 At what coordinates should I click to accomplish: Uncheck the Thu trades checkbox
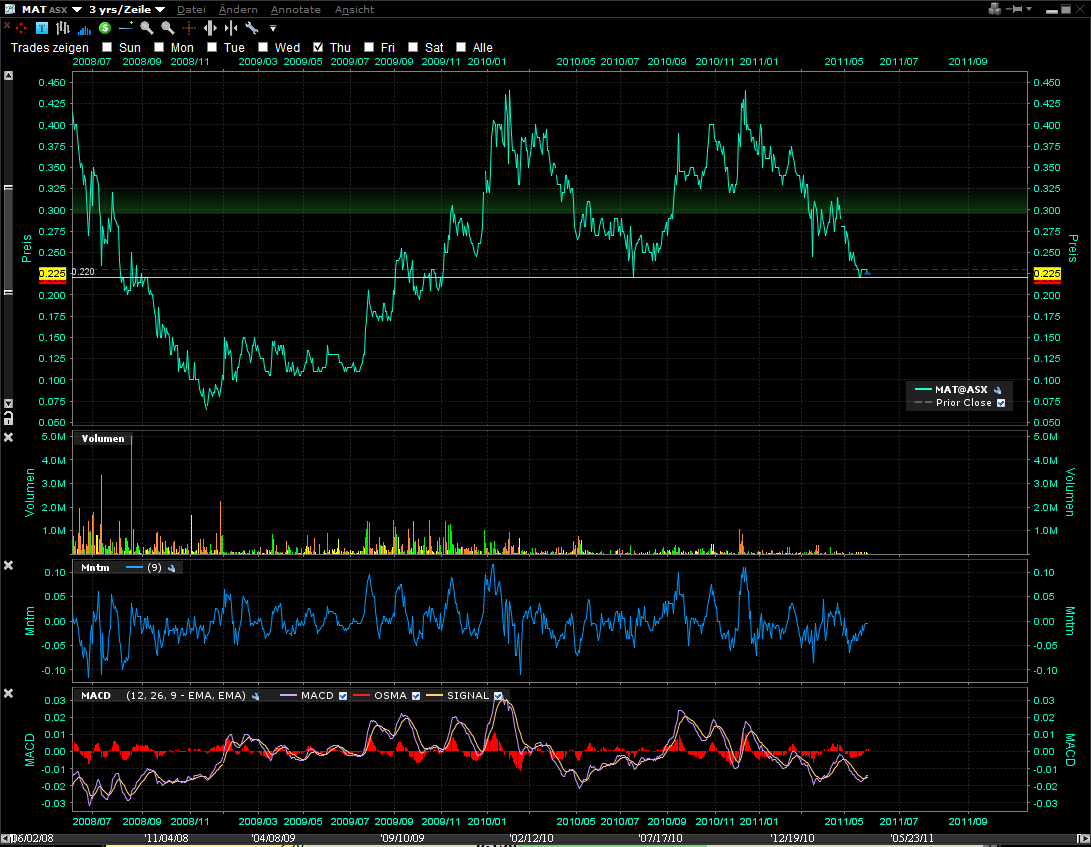click(x=318, y=47)
